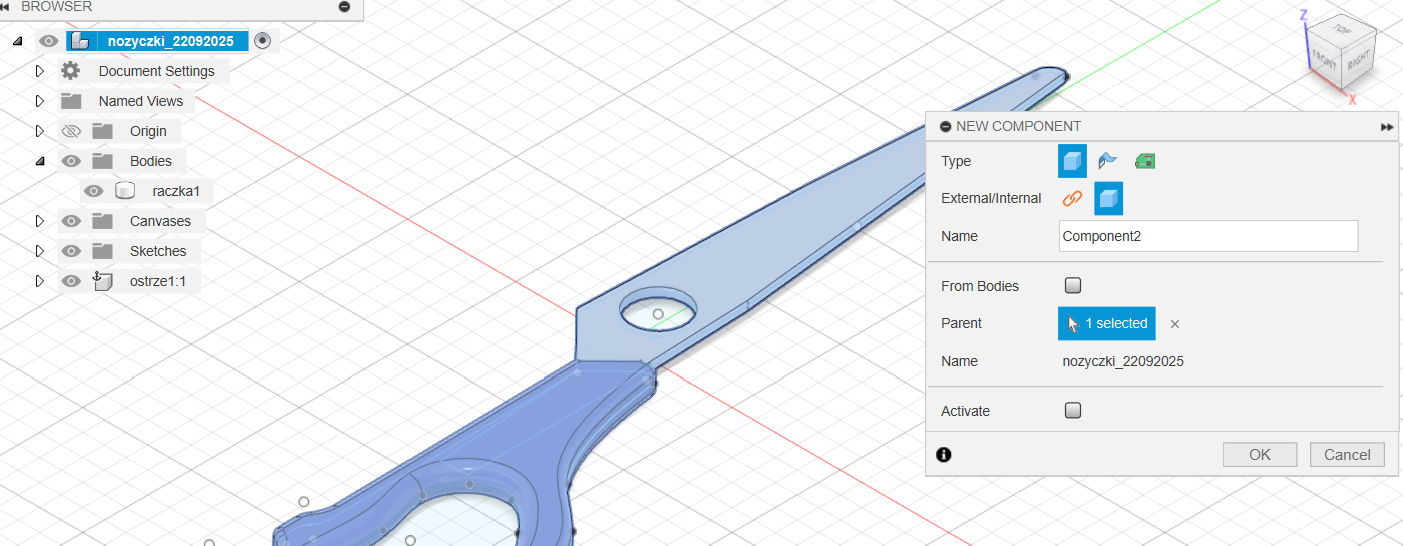Image resolution: width=1403 pixels, height=546 pixels.
Task: Cancel the New Component dialog
Action: pos(1346,455)
